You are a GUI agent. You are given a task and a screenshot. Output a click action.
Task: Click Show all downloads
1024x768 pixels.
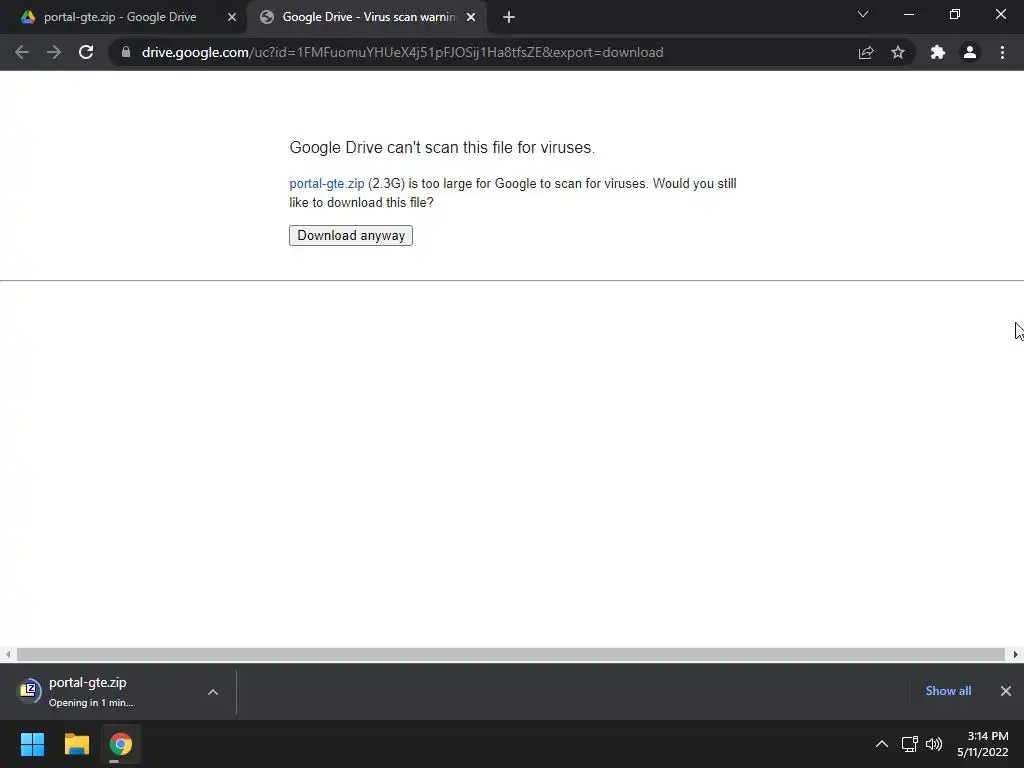(948, 691)
